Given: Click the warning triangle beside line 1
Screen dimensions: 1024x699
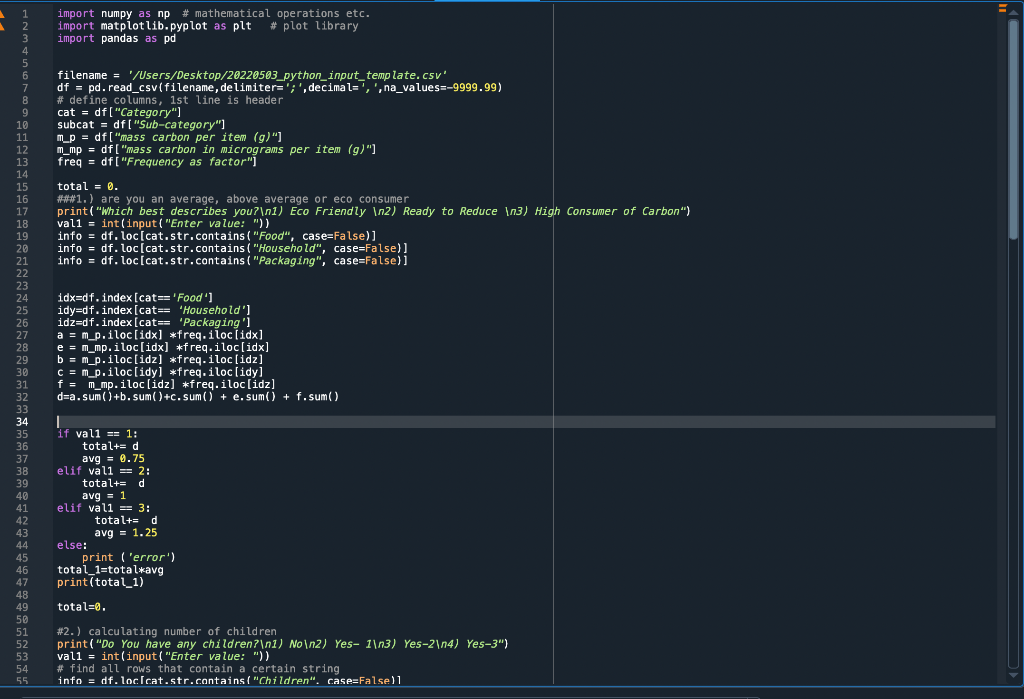Looking at the screenshot, I should pyautogui.click(x=2, y=13).
